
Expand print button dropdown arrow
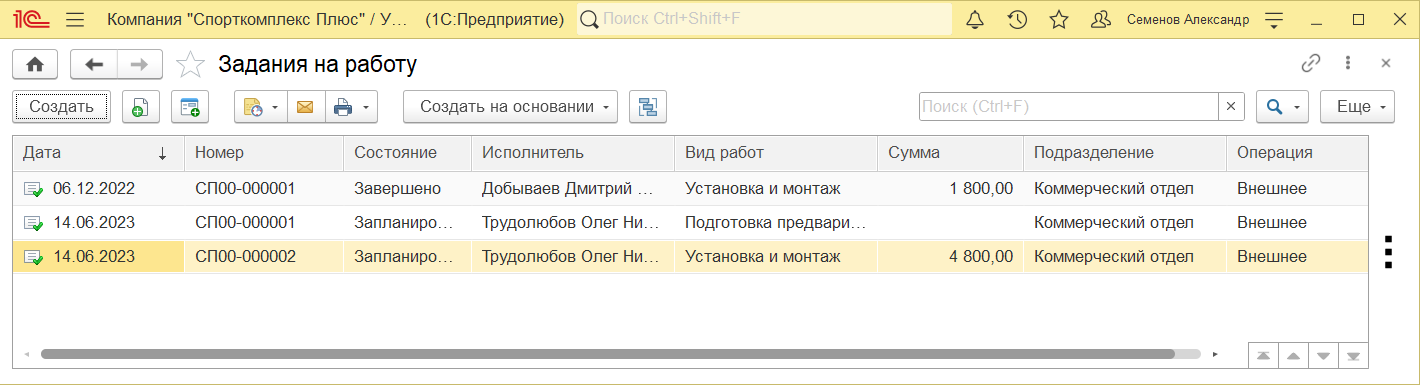click(366, 107)
